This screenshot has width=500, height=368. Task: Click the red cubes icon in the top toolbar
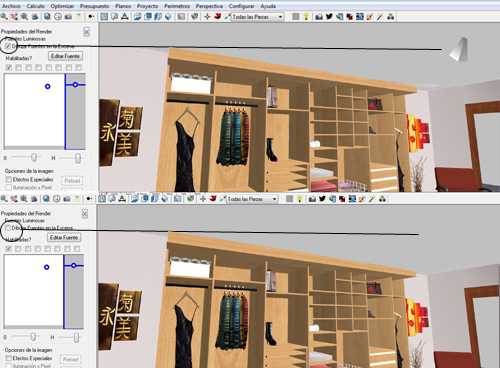[x=349, y=17]
